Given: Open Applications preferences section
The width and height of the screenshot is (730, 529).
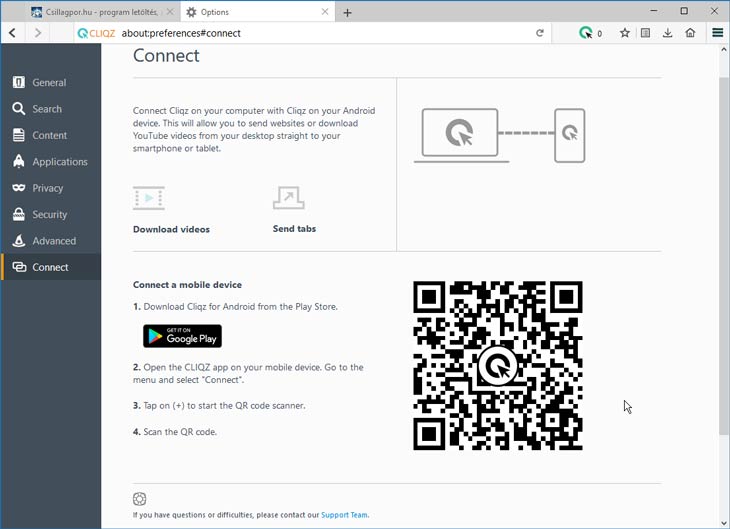Looking at the screenshot, I should (51, 162).
